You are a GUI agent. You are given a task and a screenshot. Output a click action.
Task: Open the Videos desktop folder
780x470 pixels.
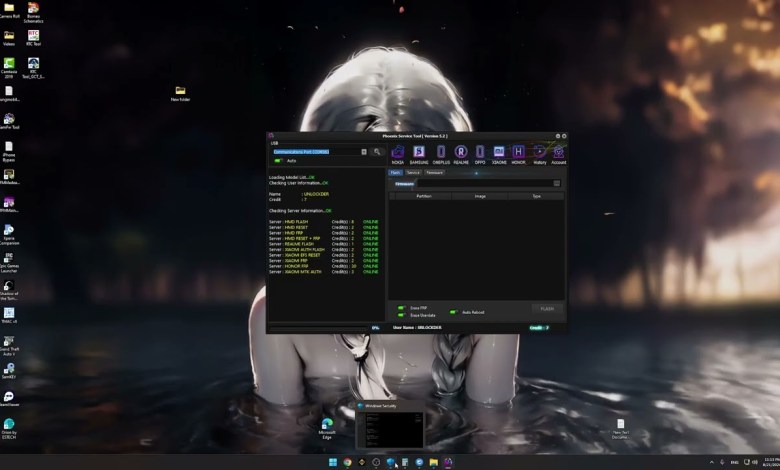click(x=9, y=38)
